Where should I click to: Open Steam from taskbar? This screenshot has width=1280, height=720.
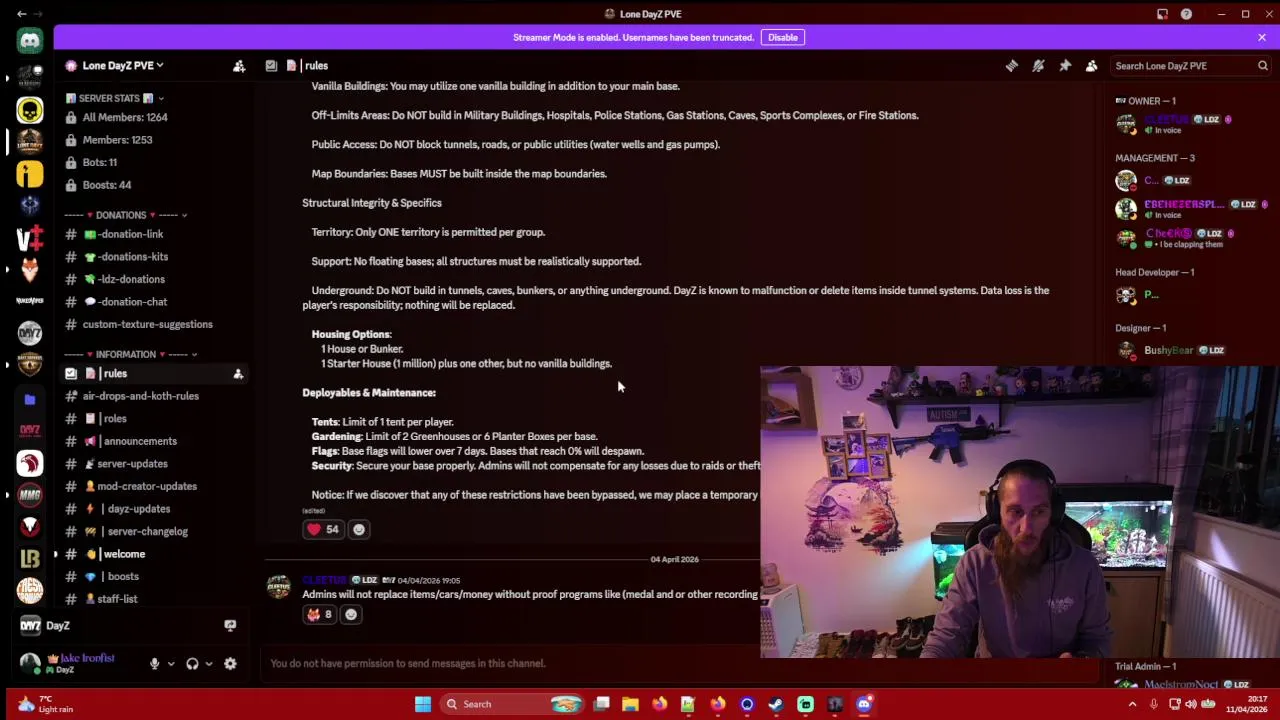(x=776, y=704)
